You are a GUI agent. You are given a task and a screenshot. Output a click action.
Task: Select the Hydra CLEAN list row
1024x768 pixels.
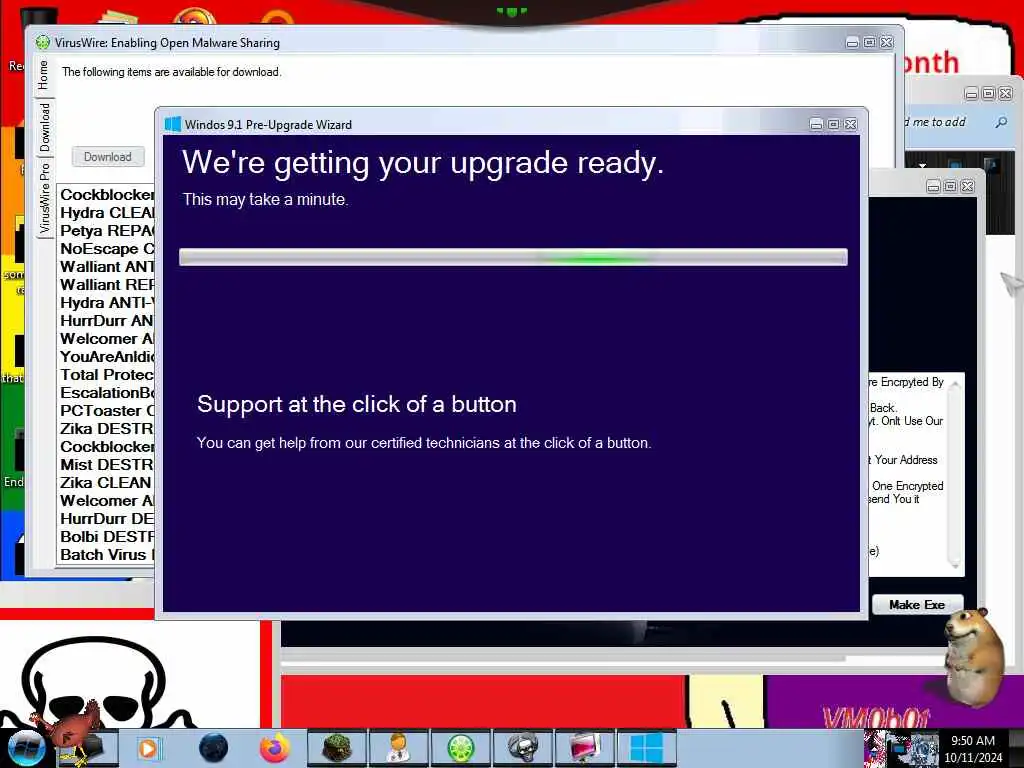click(x=107, y=213)
